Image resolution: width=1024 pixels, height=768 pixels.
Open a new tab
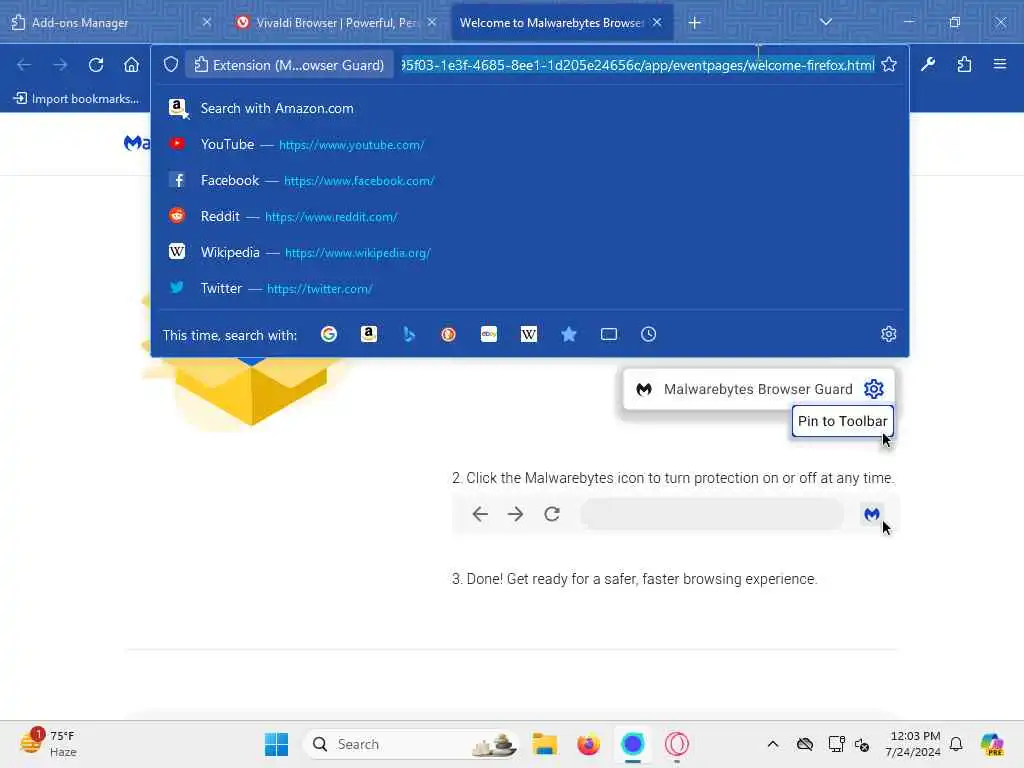click(x=695, y=23)
